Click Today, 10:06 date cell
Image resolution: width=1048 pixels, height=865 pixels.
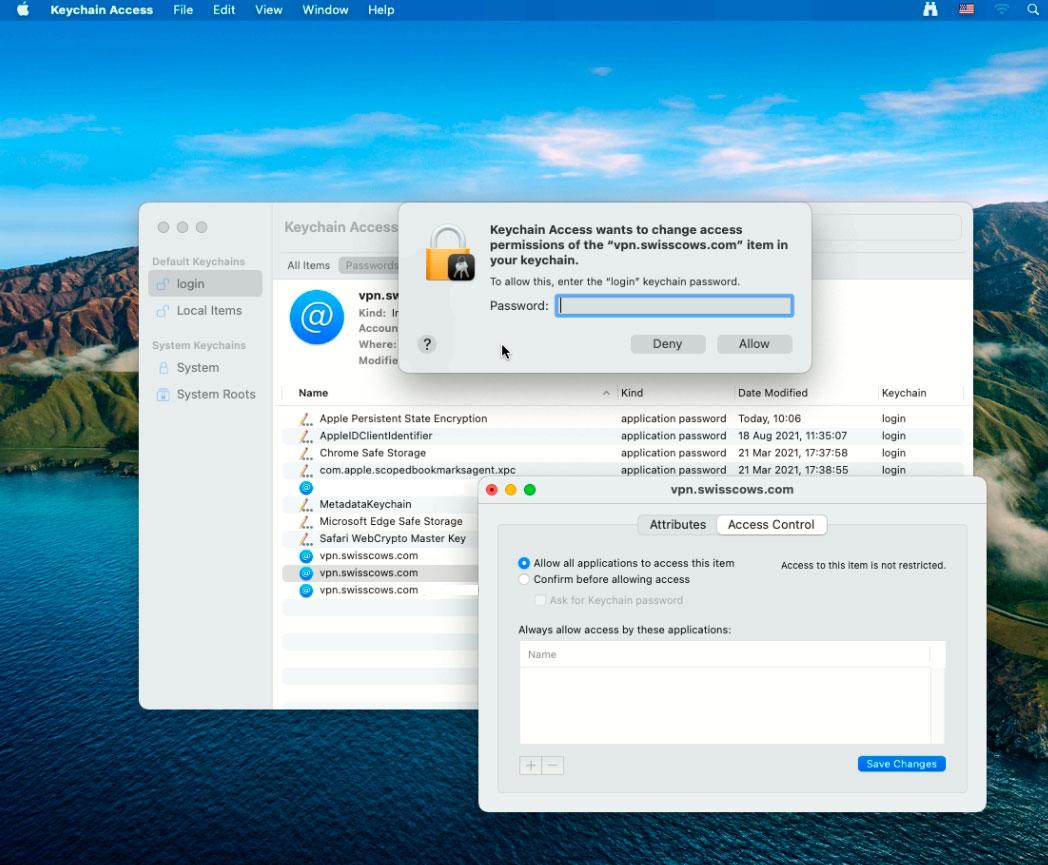(x=769, y=418)
